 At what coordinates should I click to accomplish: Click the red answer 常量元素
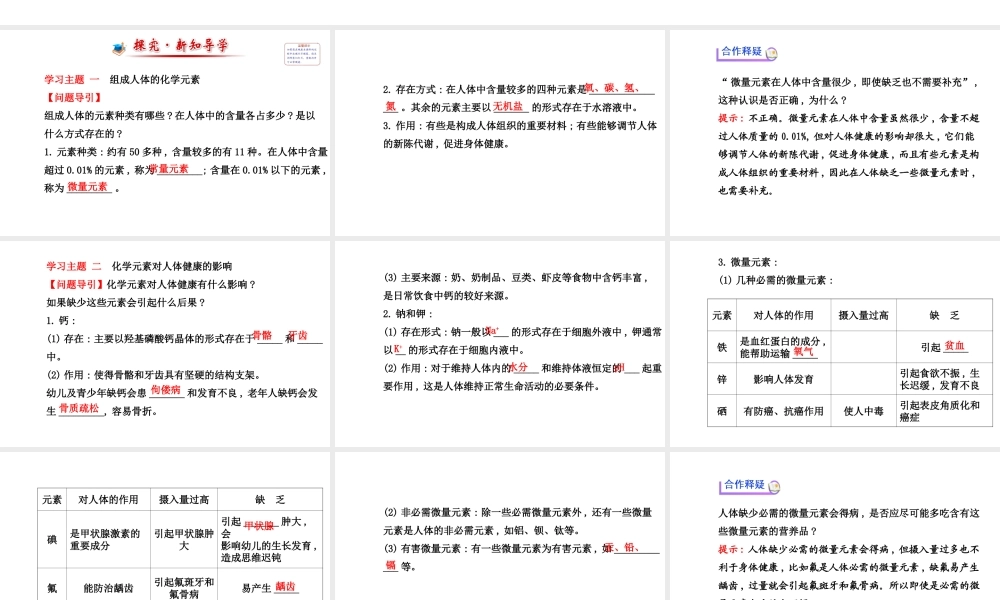pos(170,169)
